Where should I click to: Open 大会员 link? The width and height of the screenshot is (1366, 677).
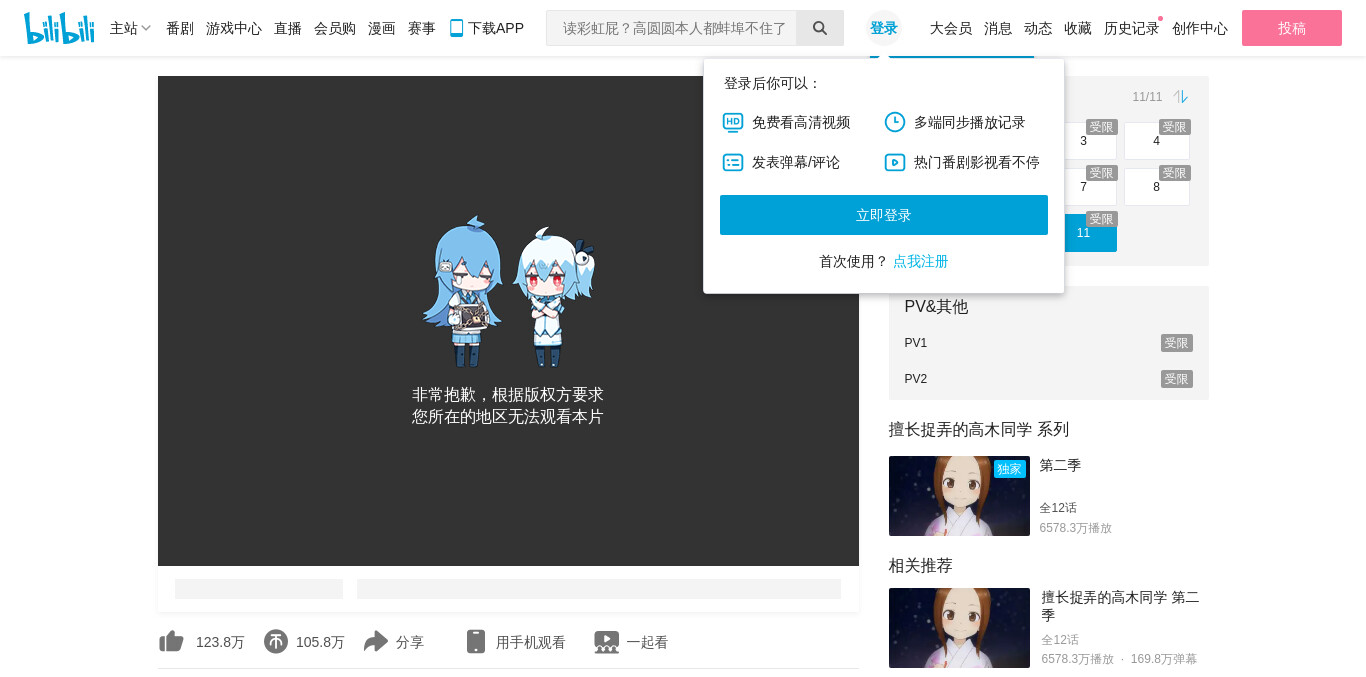coord(951,28)
